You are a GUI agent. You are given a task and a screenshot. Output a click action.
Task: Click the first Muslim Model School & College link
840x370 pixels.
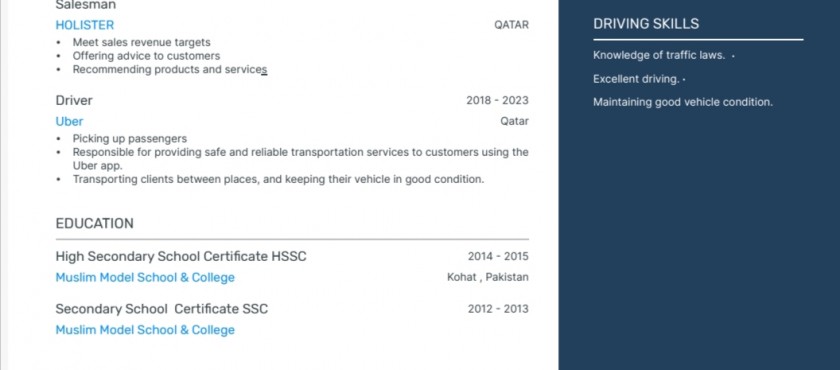coord(145,277)
